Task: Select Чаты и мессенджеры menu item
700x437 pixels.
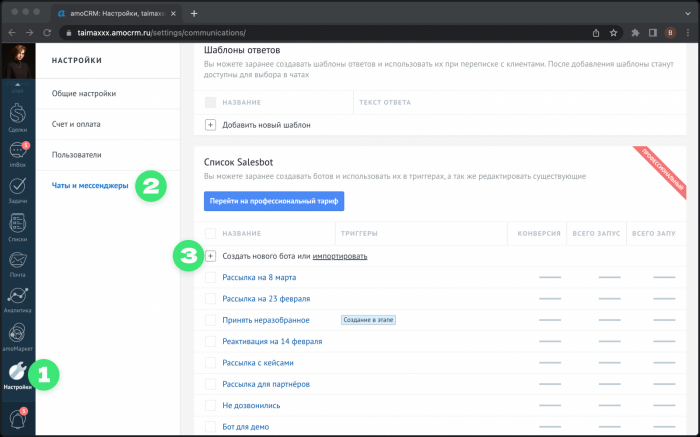Action: [x=92, y=185]
